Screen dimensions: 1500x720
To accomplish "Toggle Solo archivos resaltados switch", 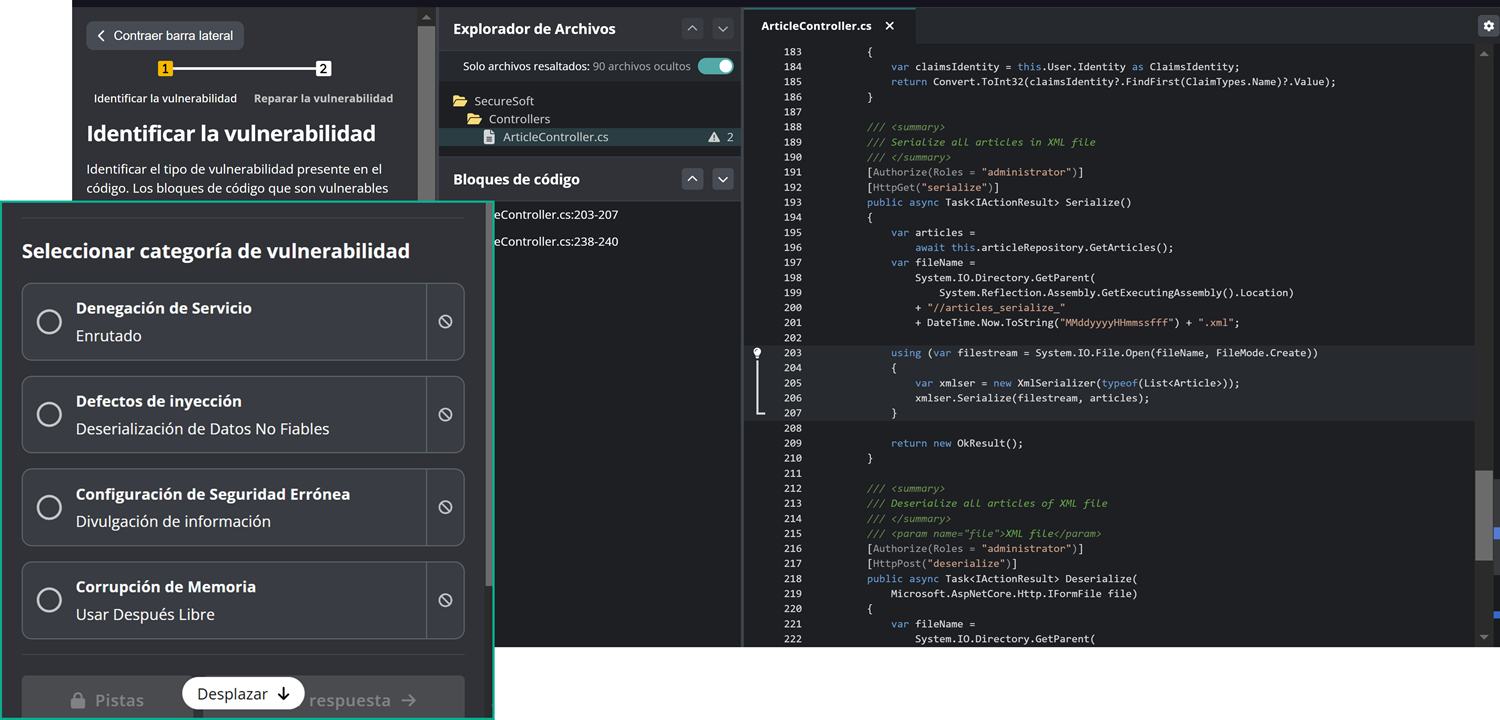I will pyautogui.click(x=715, y=66).
